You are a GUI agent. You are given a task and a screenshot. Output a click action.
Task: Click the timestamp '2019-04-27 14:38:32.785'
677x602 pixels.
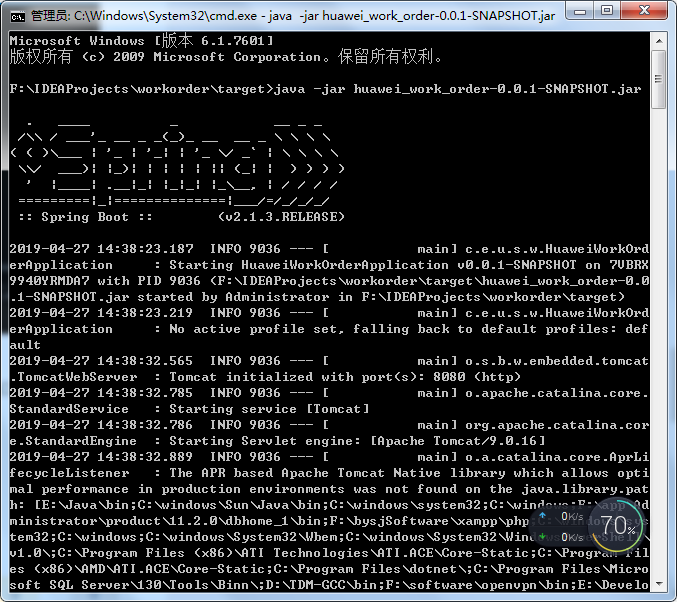click(101, 393)
